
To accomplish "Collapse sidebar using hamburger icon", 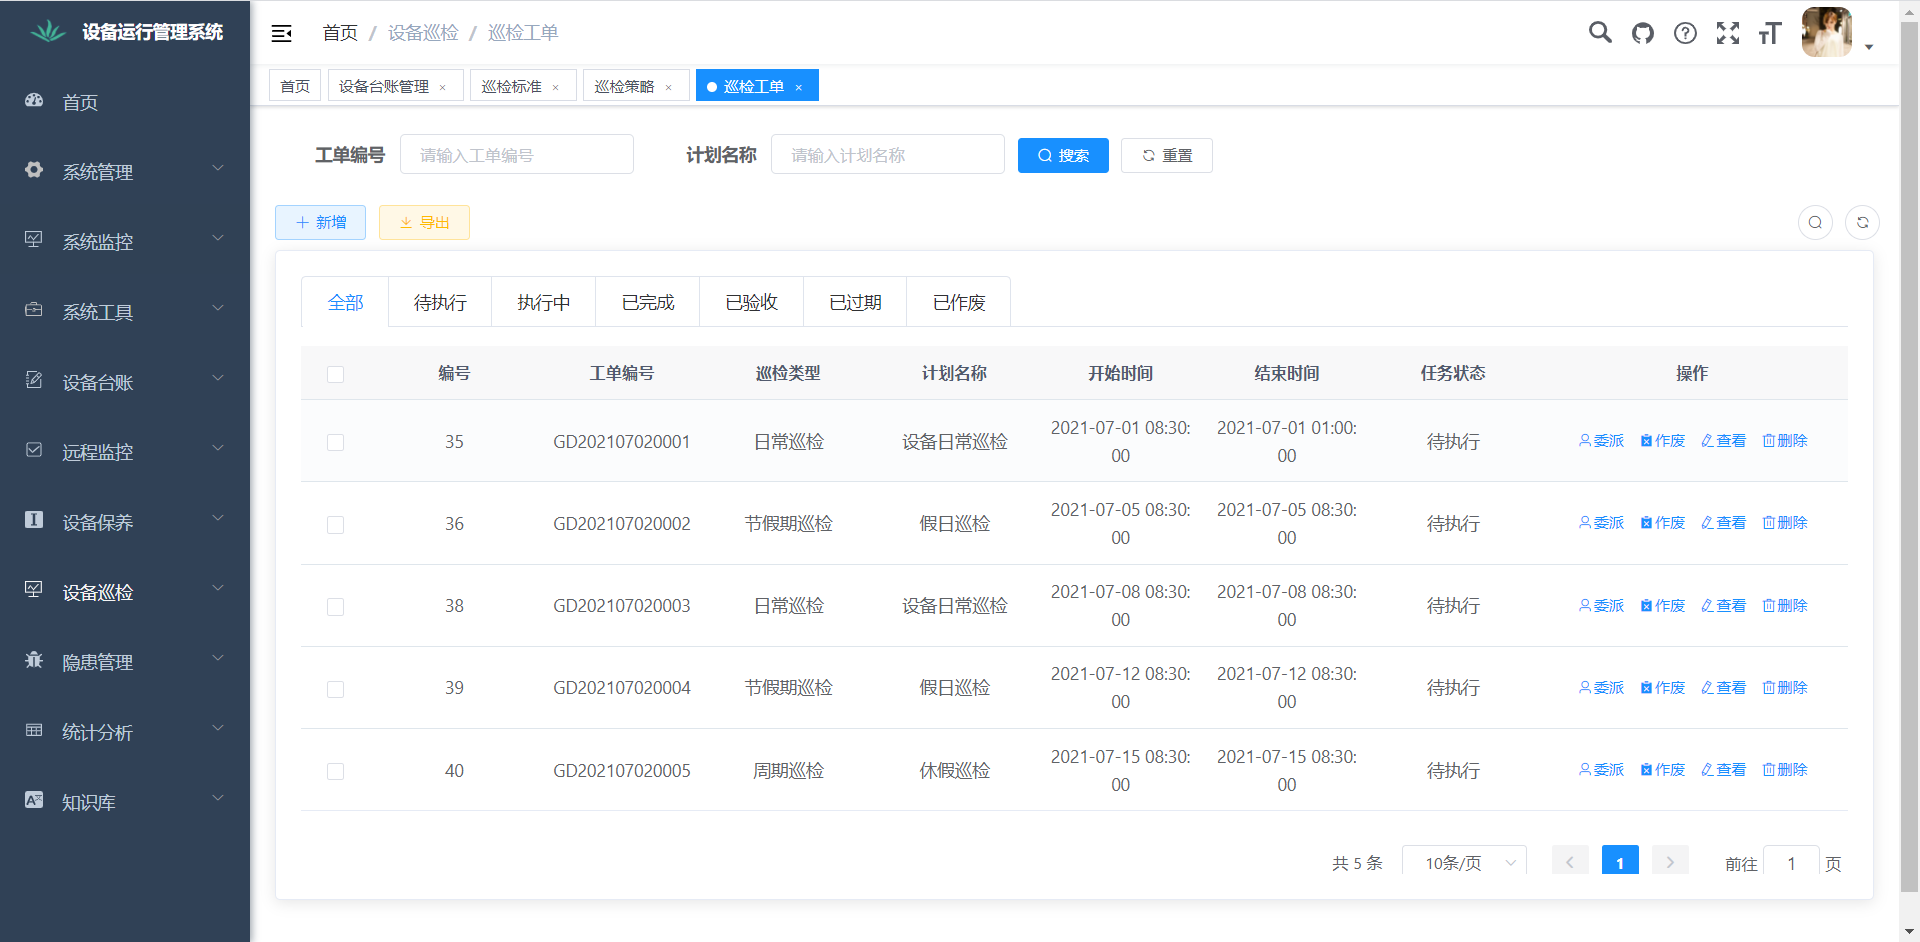I will [x=281, y=33].
